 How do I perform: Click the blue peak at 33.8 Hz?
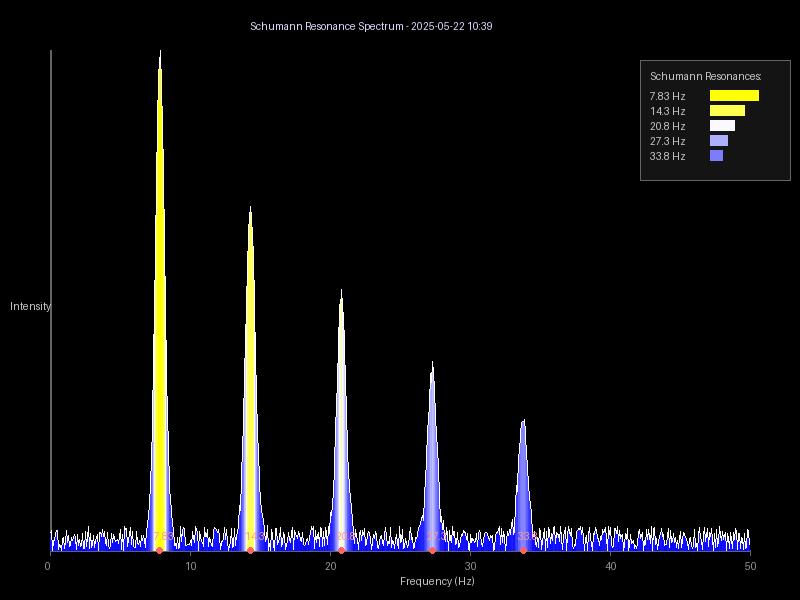tap(523, 485)
